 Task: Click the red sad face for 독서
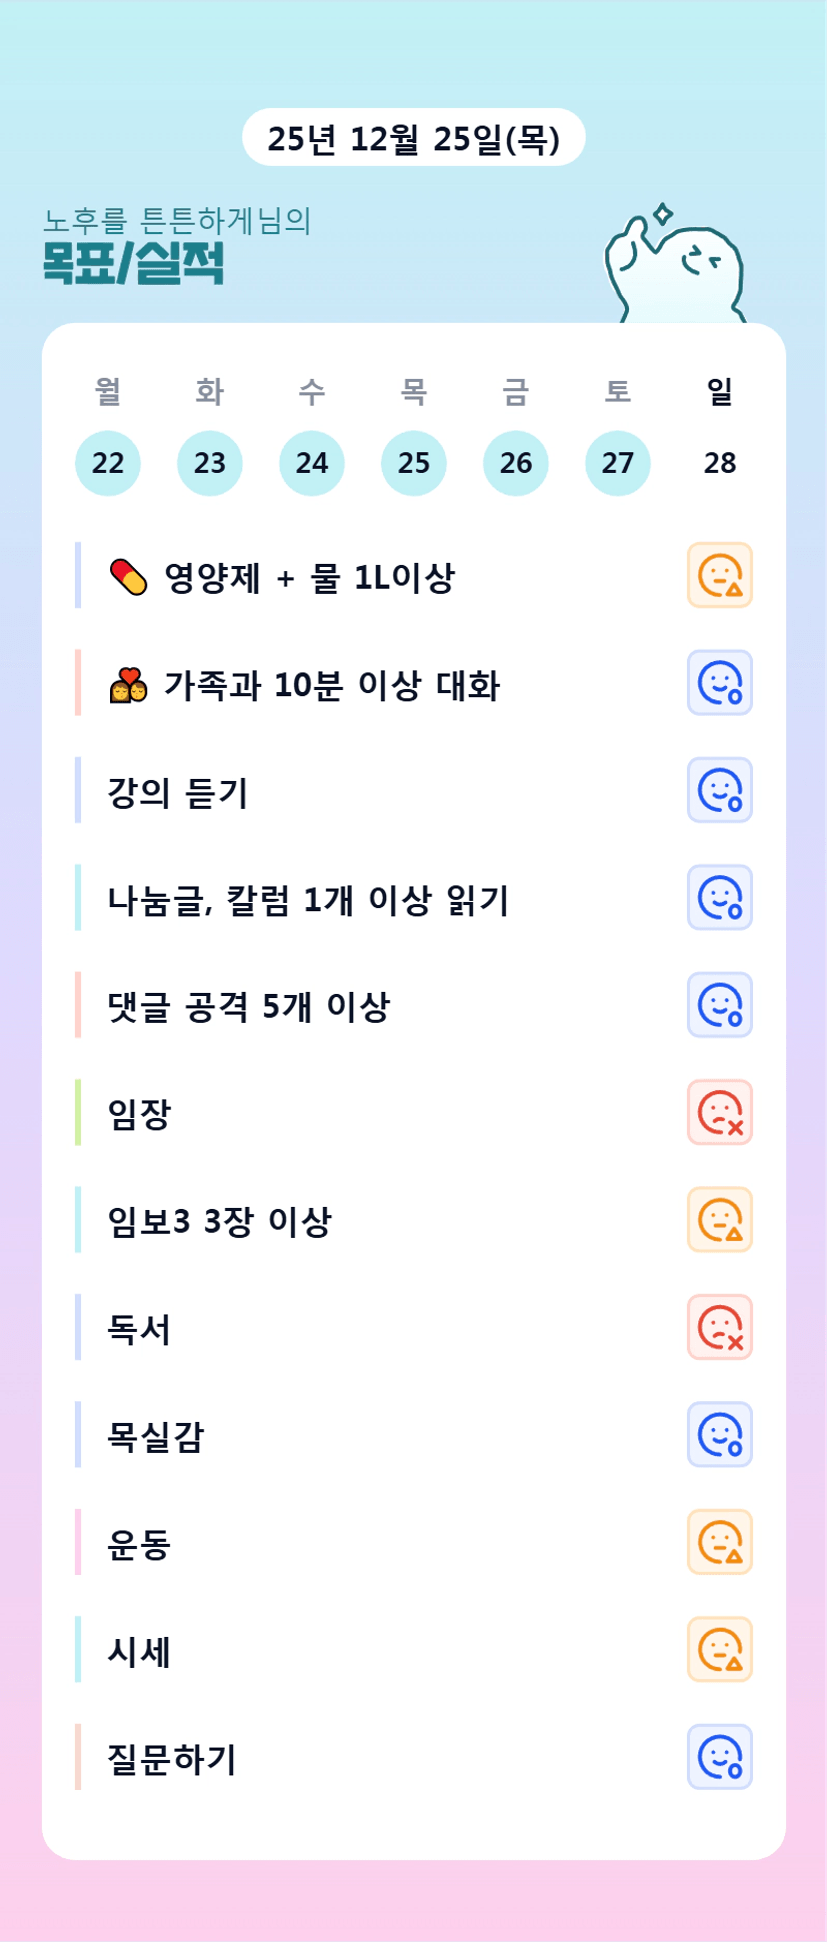click(x=719, y=1327)
